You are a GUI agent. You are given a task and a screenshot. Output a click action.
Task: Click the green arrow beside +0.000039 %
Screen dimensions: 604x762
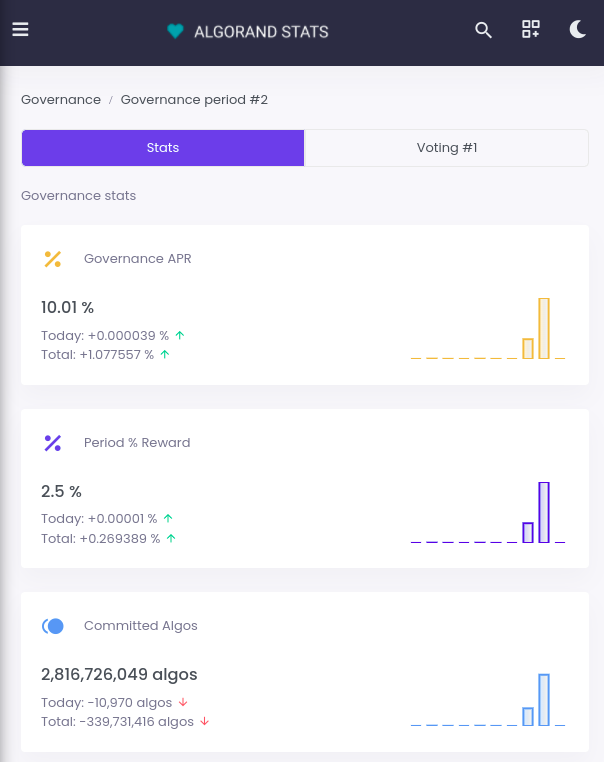pyautogui.click(x=180, y=335)
